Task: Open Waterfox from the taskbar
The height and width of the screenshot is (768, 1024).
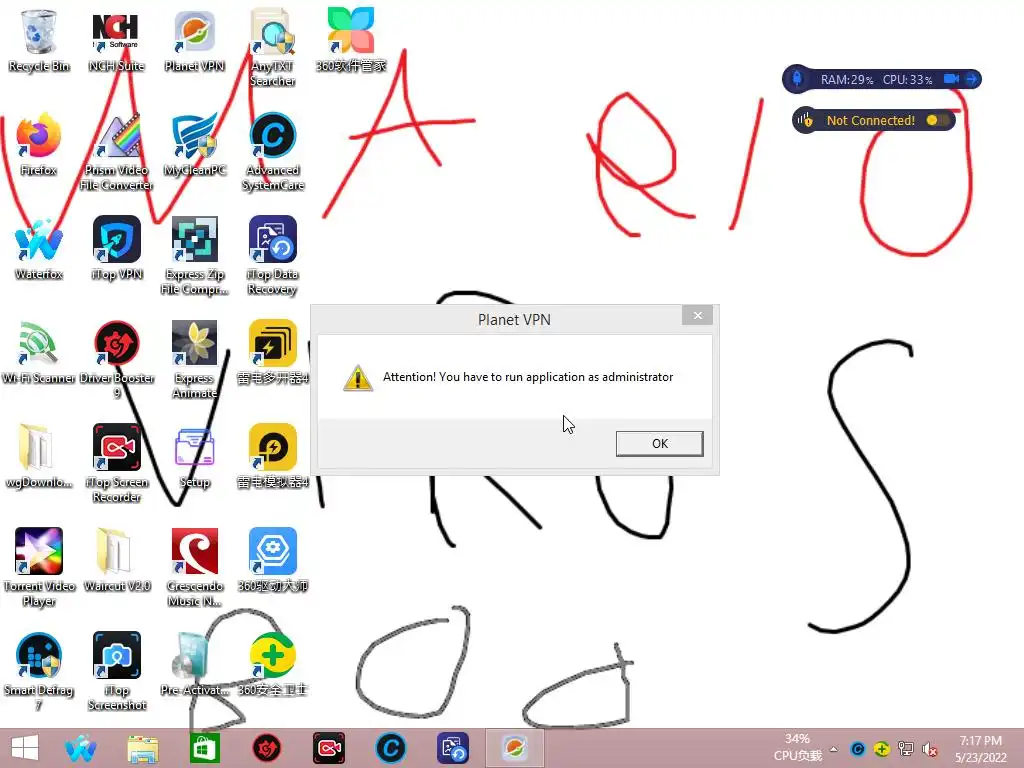Action: click(80, 748)
